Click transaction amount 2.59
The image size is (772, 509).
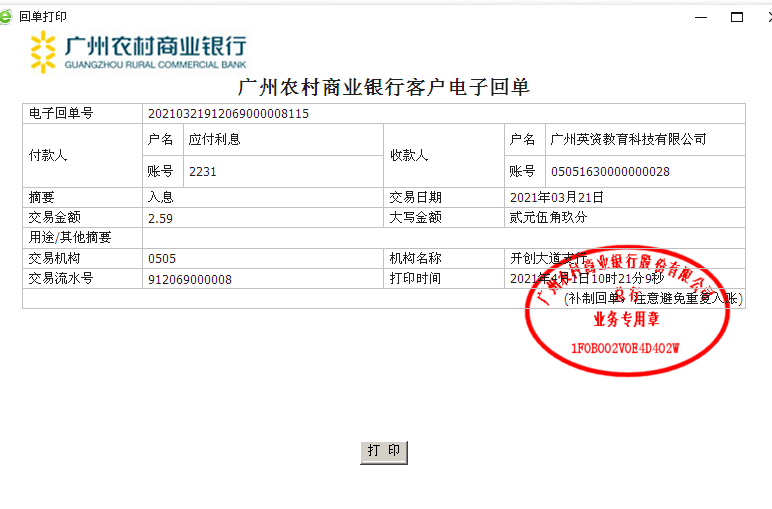[160, 219]
